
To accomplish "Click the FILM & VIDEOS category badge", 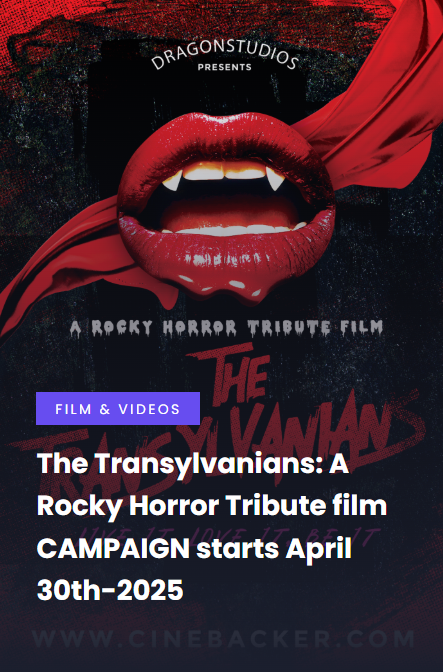I will click(x=118, y=408).
